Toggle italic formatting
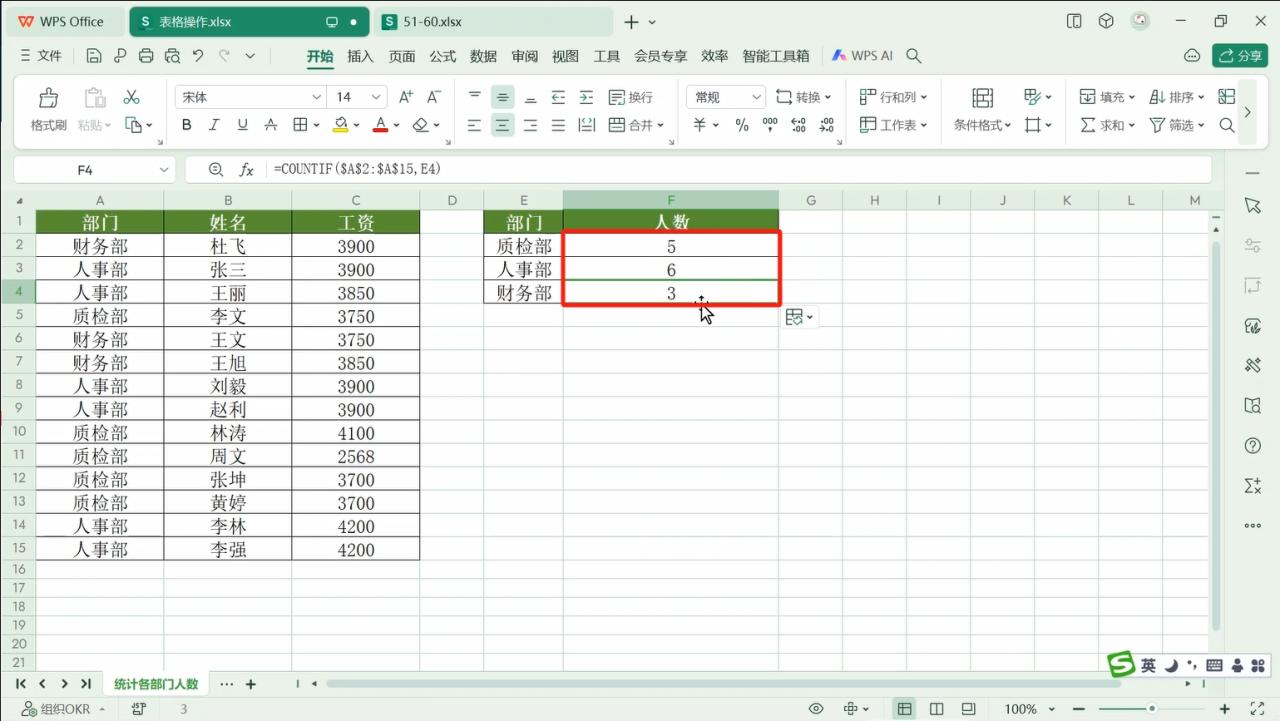Viewport: 1280px width, 721px height. pos(214,125)
